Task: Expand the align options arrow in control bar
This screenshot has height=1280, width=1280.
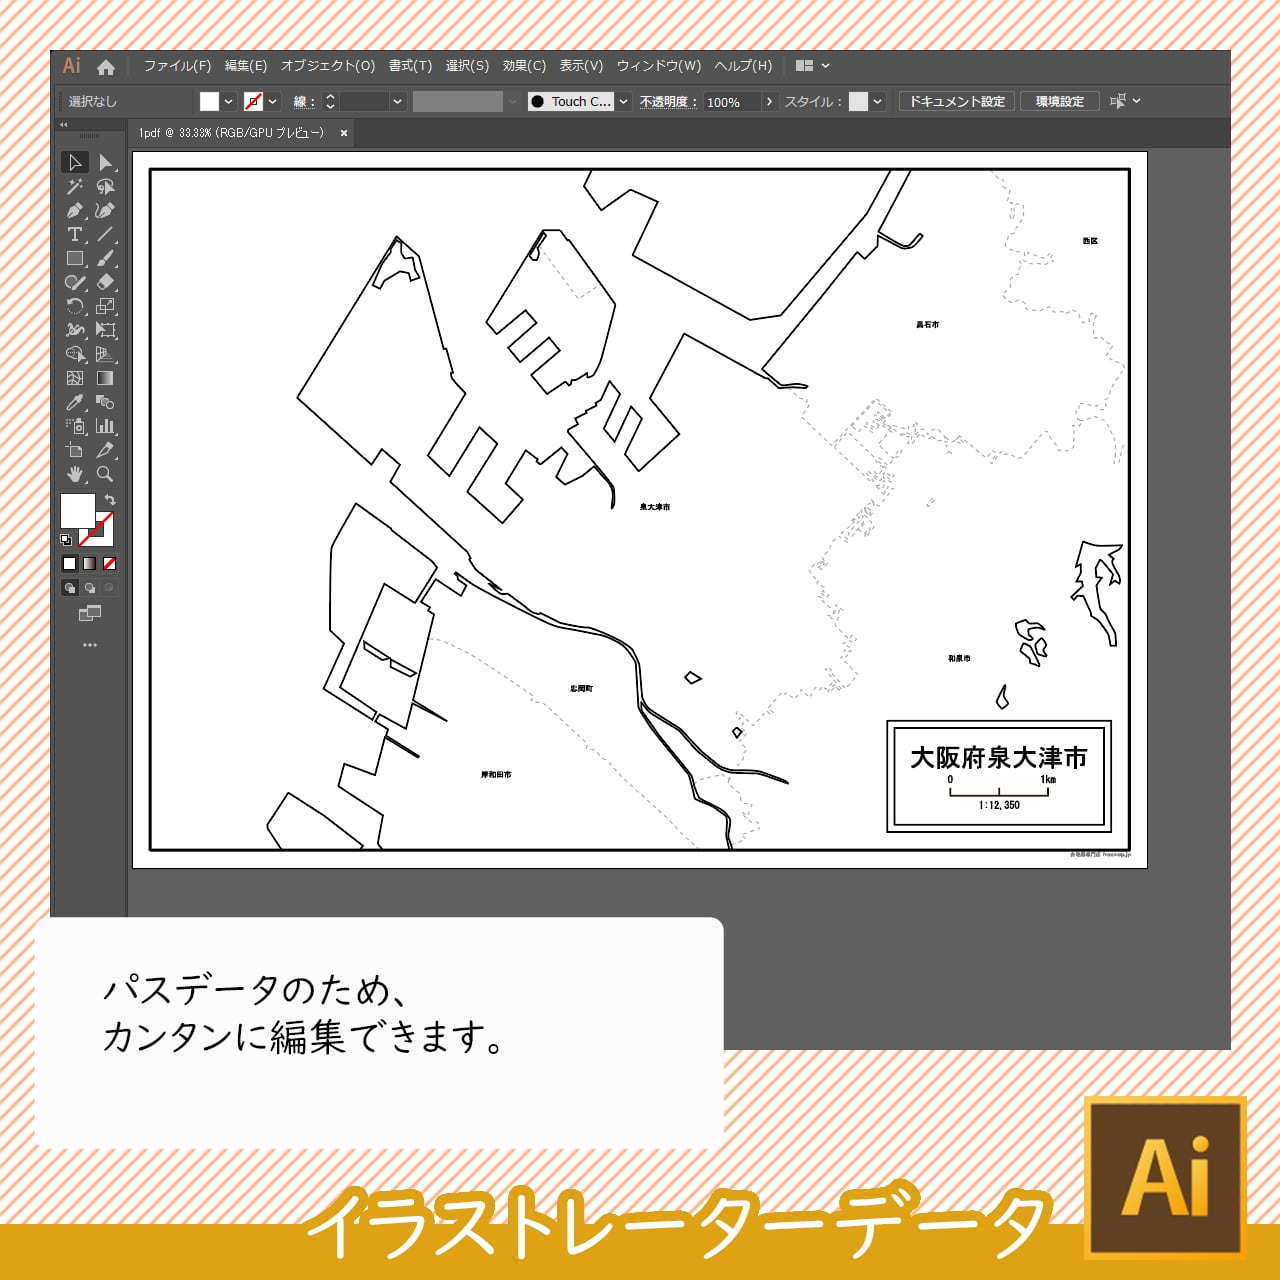Action: pos(1137,101)
